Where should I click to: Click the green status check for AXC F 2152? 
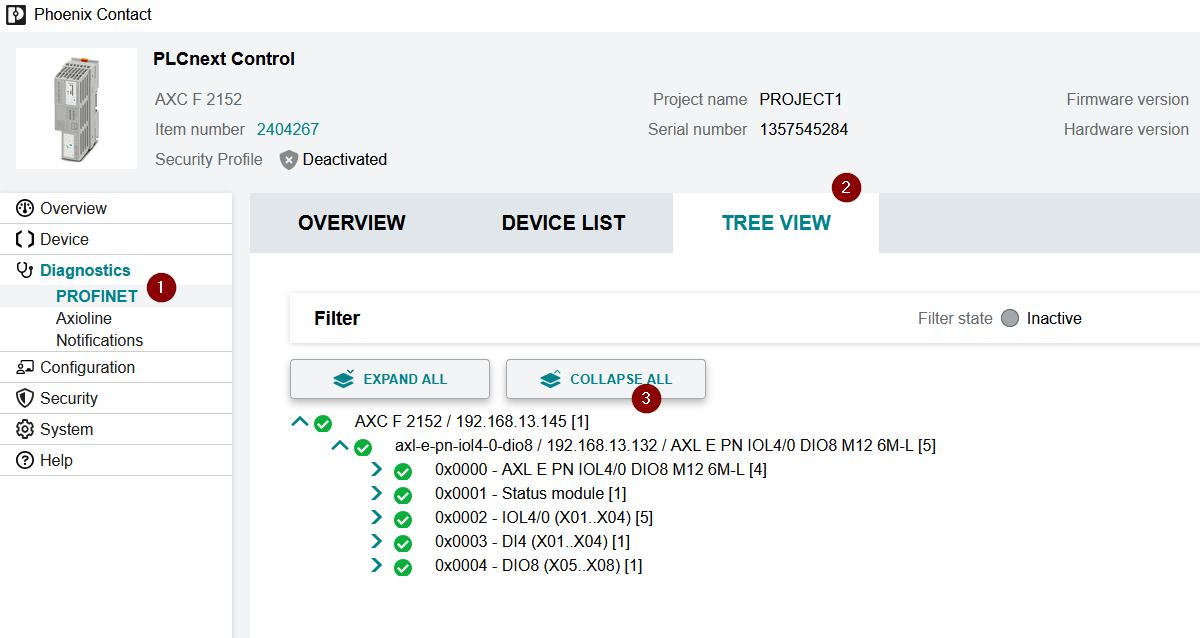coord(323,423)
